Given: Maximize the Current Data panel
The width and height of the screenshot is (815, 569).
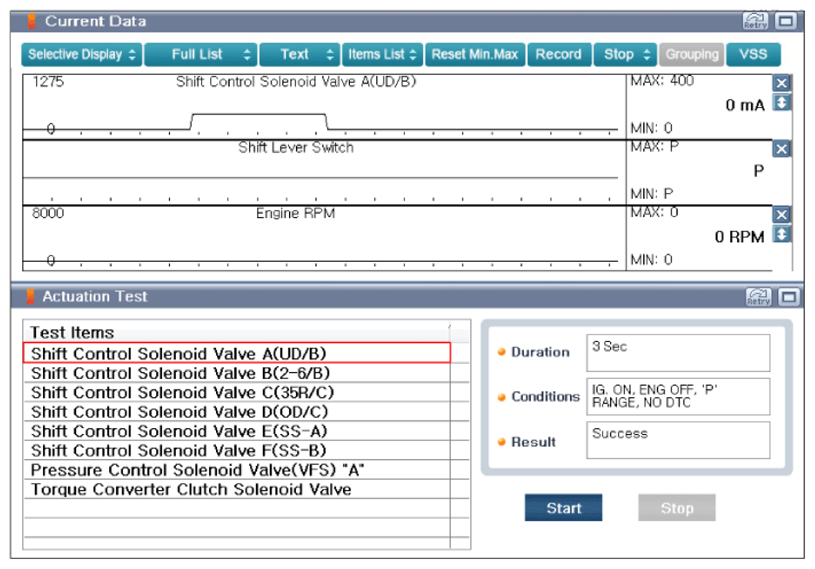Looking at the screenshot, I should point(786,21).
